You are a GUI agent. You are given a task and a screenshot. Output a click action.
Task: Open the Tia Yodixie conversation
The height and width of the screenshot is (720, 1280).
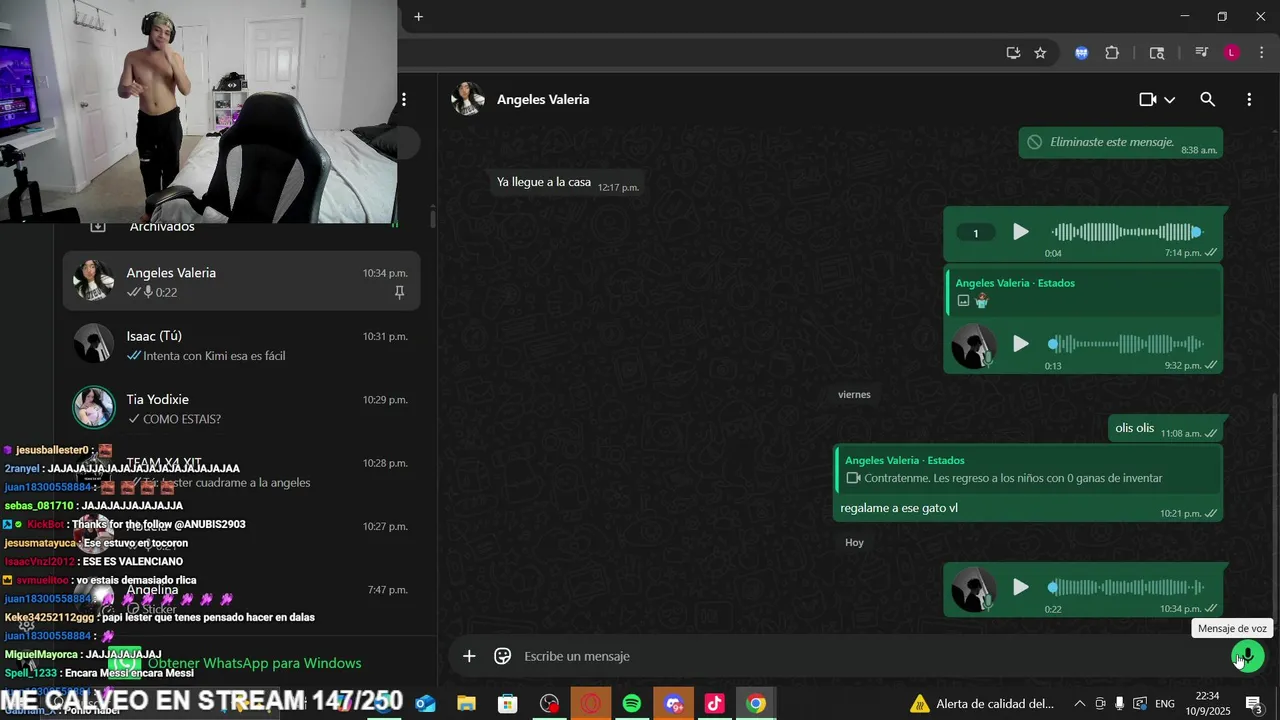click(x=241, y=408)
